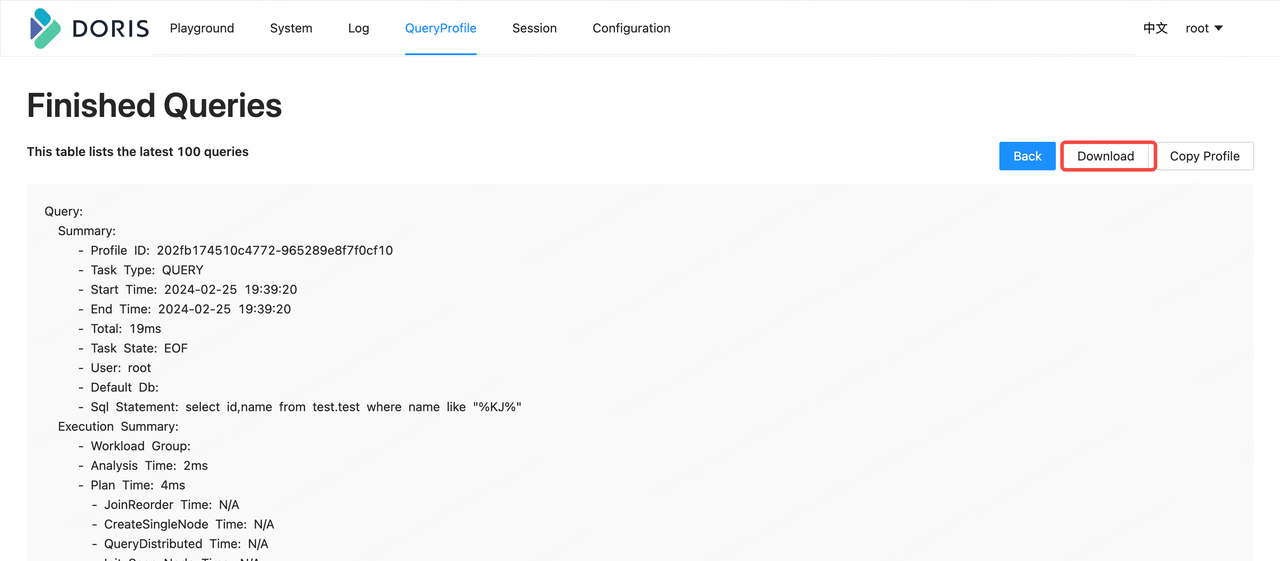Switch language to 中文
Screen dimensions: 1280x561
(x=1155, y=28)
